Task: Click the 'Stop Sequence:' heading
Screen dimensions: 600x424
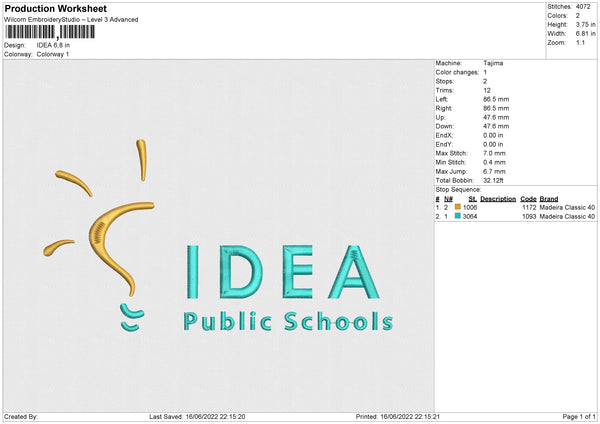Action: tap(458, 190)
